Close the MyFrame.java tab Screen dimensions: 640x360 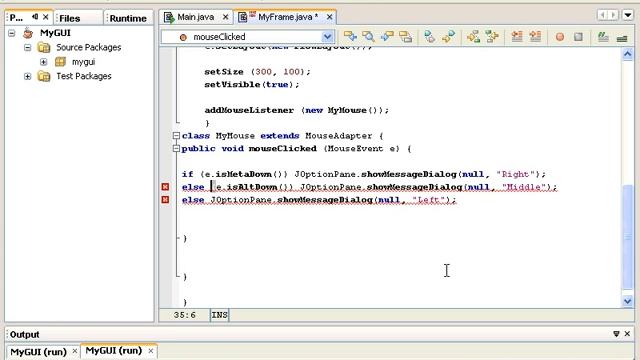tap(329, 17)
